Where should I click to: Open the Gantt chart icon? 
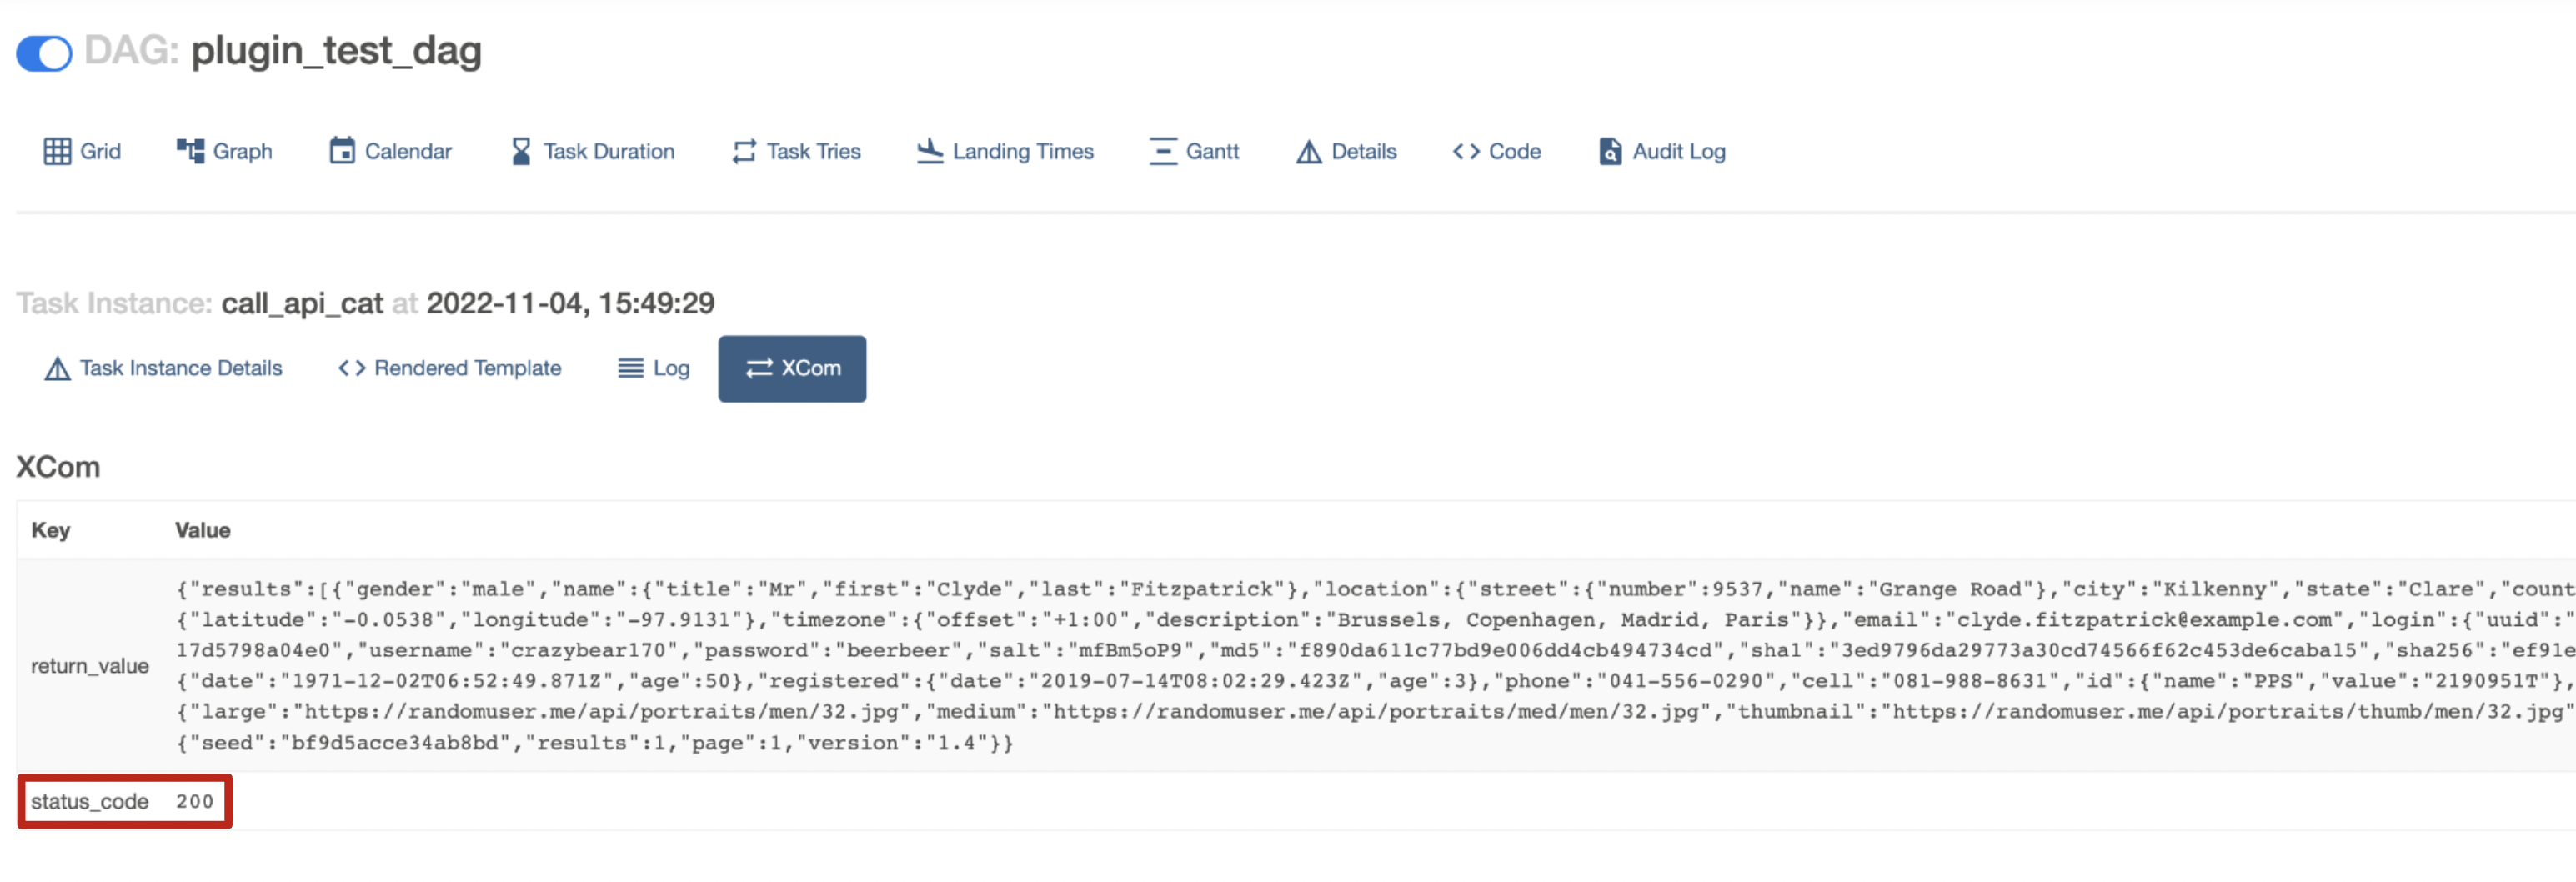[1162, 150]
